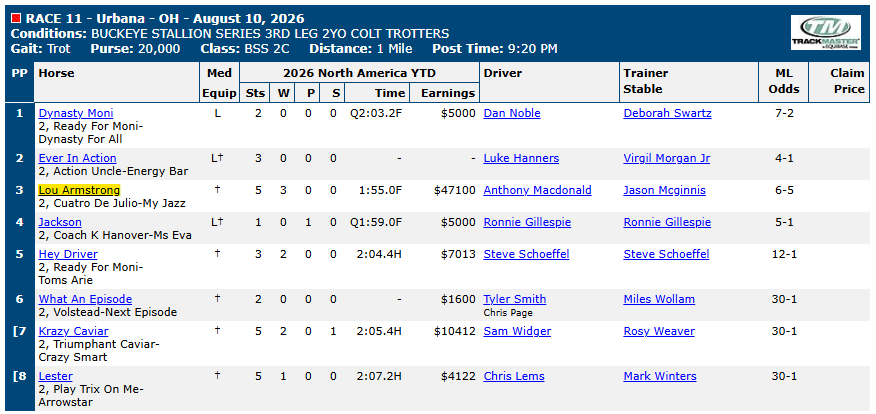The height and width of the screenshot is (414, 876).
Task: Click the red square race marker icon
Action: 16,18
